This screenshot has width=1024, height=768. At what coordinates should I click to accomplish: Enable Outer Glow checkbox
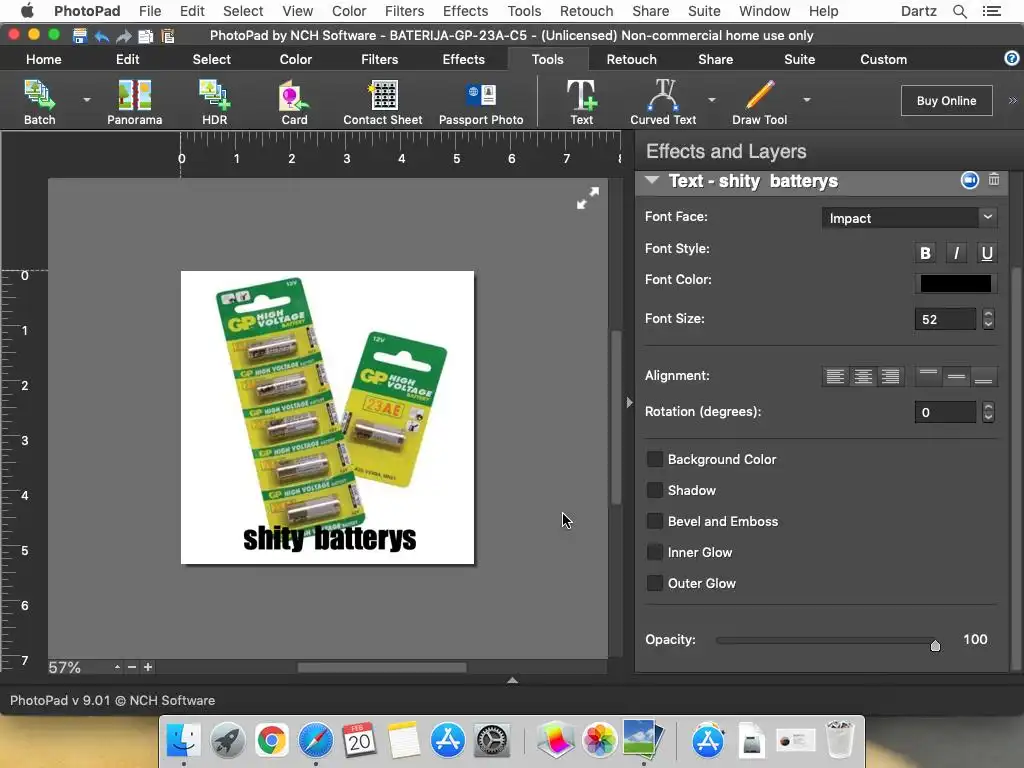point(654,583)
